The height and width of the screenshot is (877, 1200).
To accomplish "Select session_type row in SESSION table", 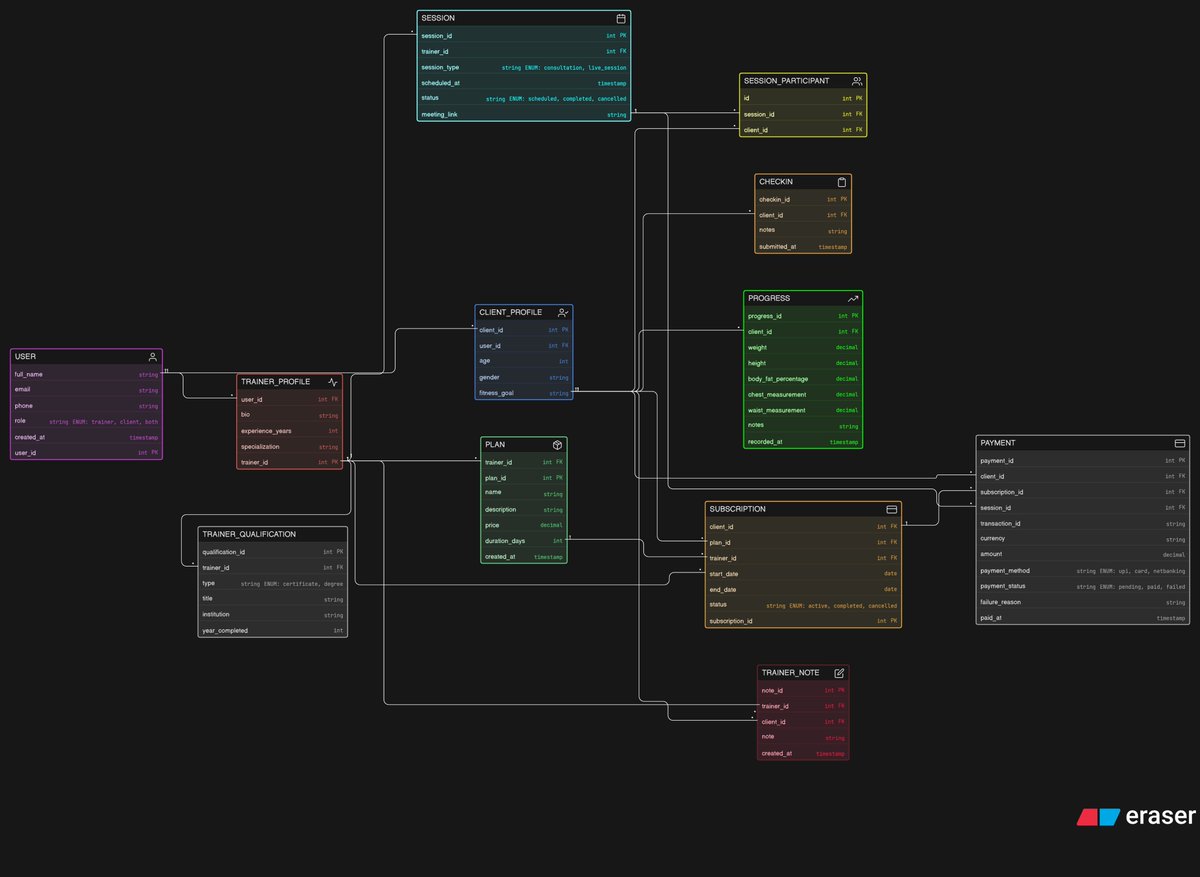I will tap(524, 67).
